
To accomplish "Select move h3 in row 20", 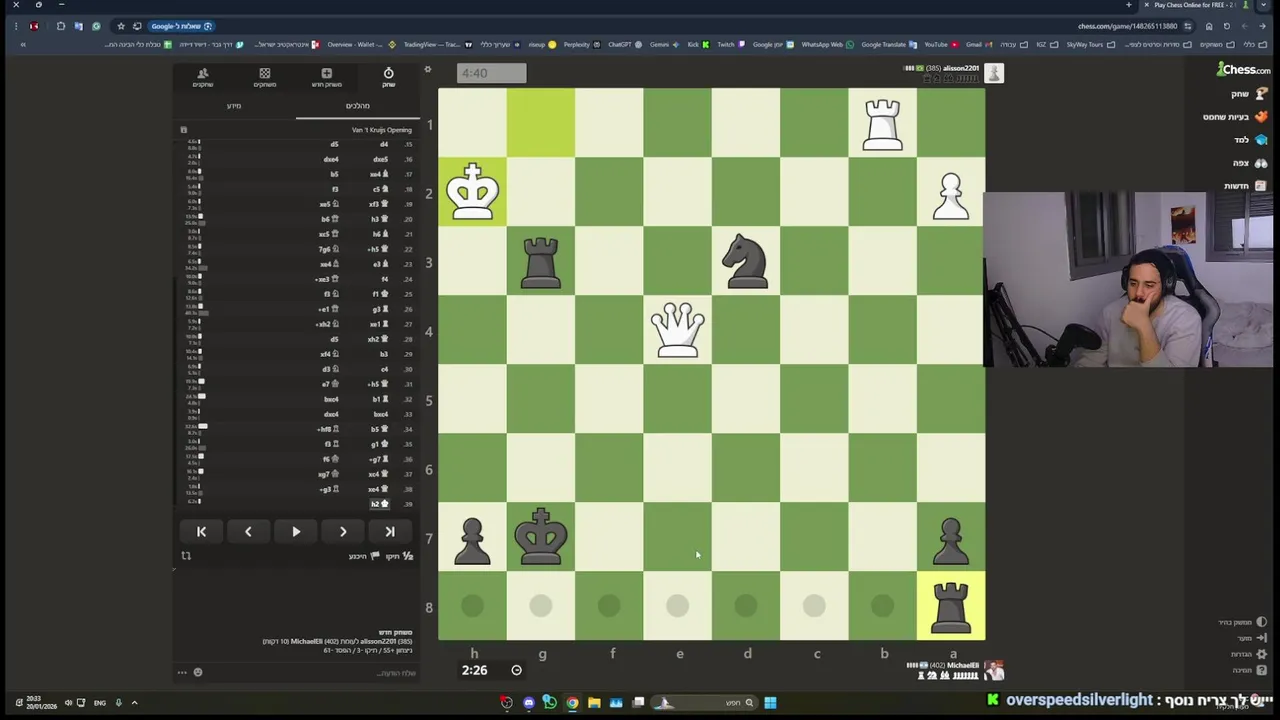I will tap(379, 219).
